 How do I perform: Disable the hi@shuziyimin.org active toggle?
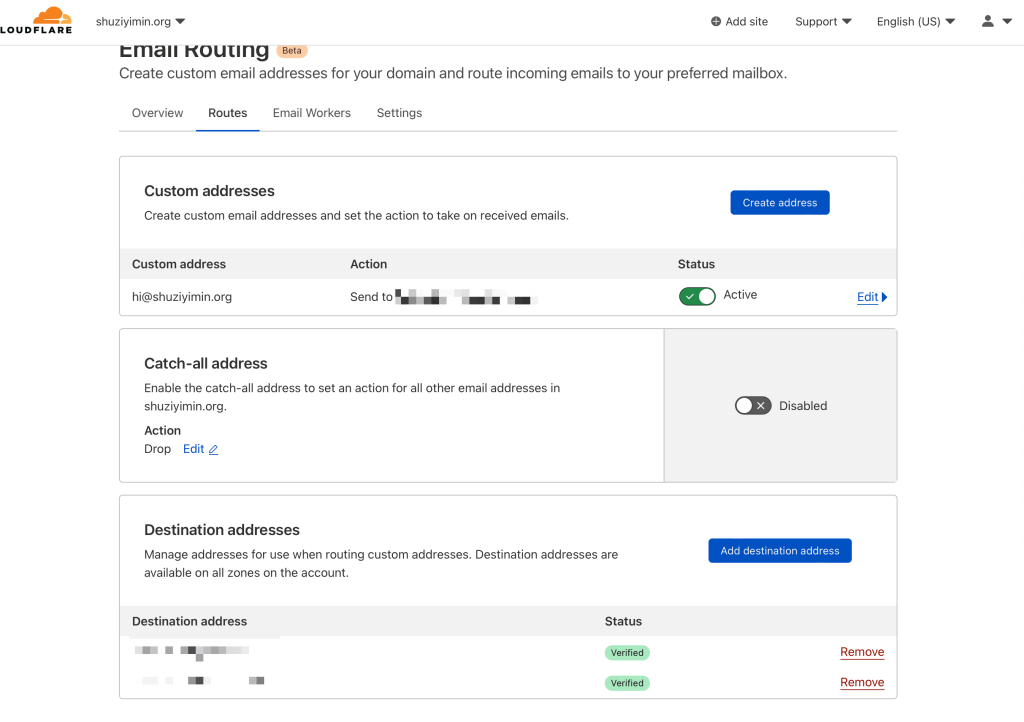pyautogui.click(x=697, y=296)
